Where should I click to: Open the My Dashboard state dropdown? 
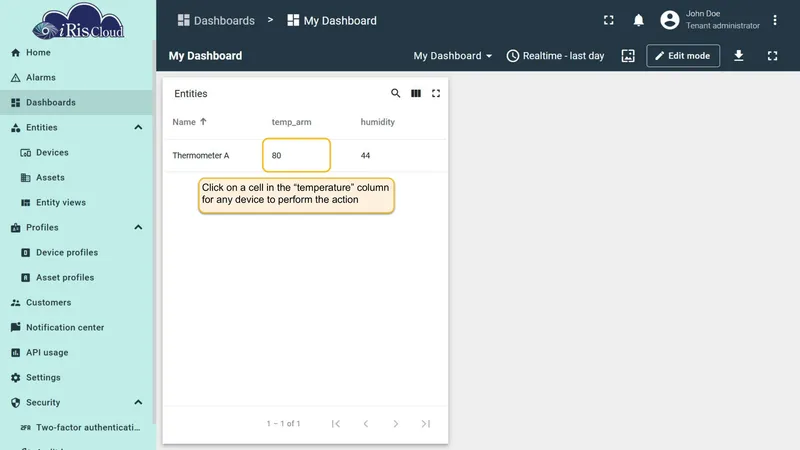453,56
